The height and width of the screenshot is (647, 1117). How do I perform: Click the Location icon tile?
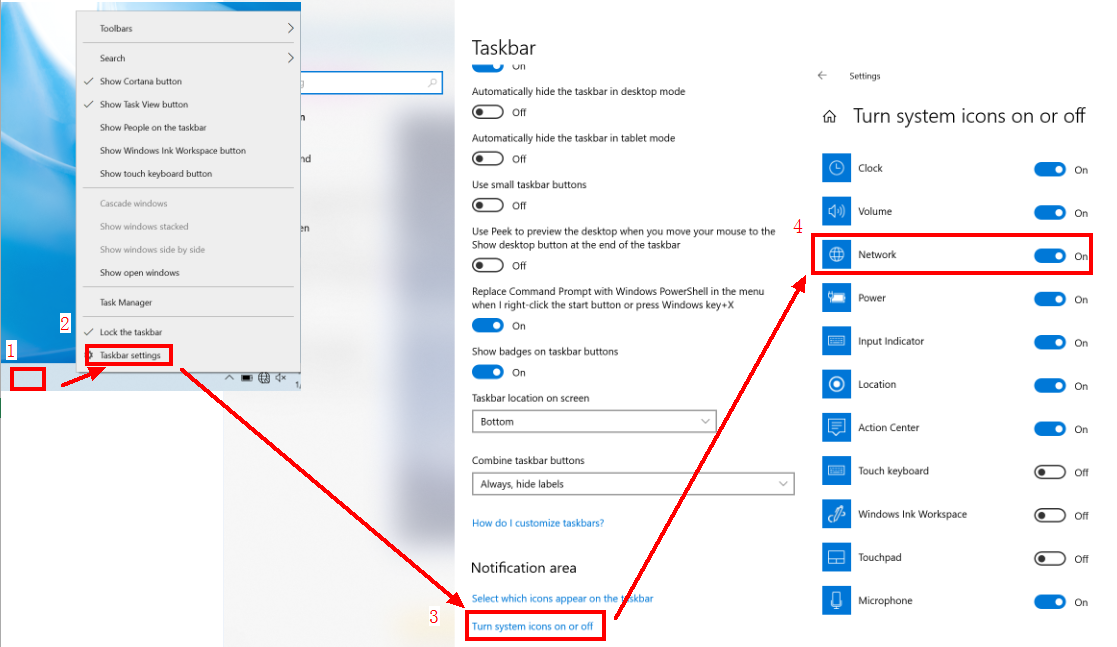tap(836, 384)
